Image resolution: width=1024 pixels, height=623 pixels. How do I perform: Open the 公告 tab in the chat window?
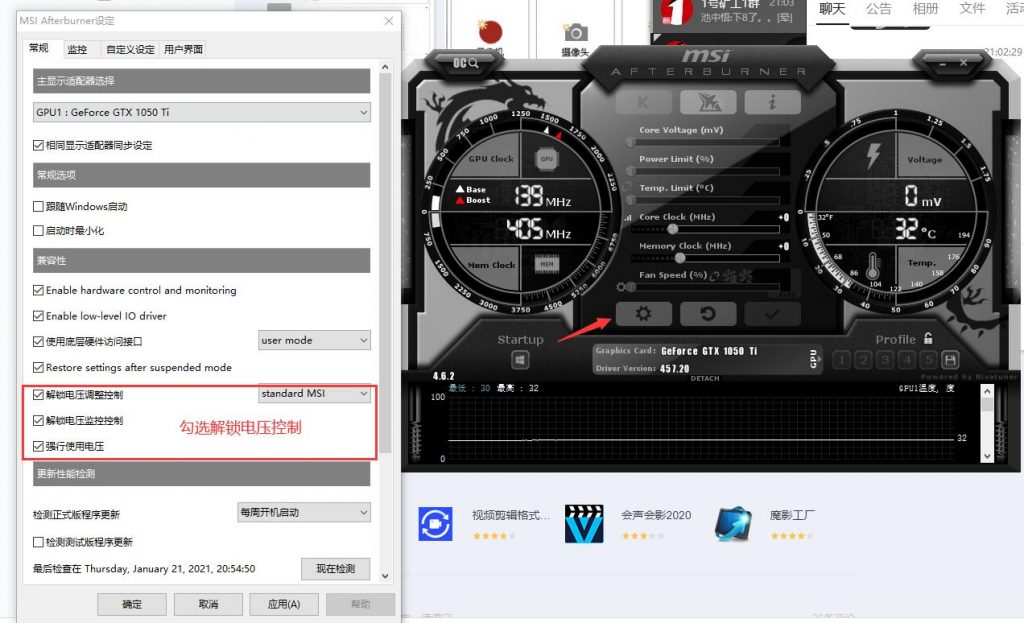[x=878, y=9]
